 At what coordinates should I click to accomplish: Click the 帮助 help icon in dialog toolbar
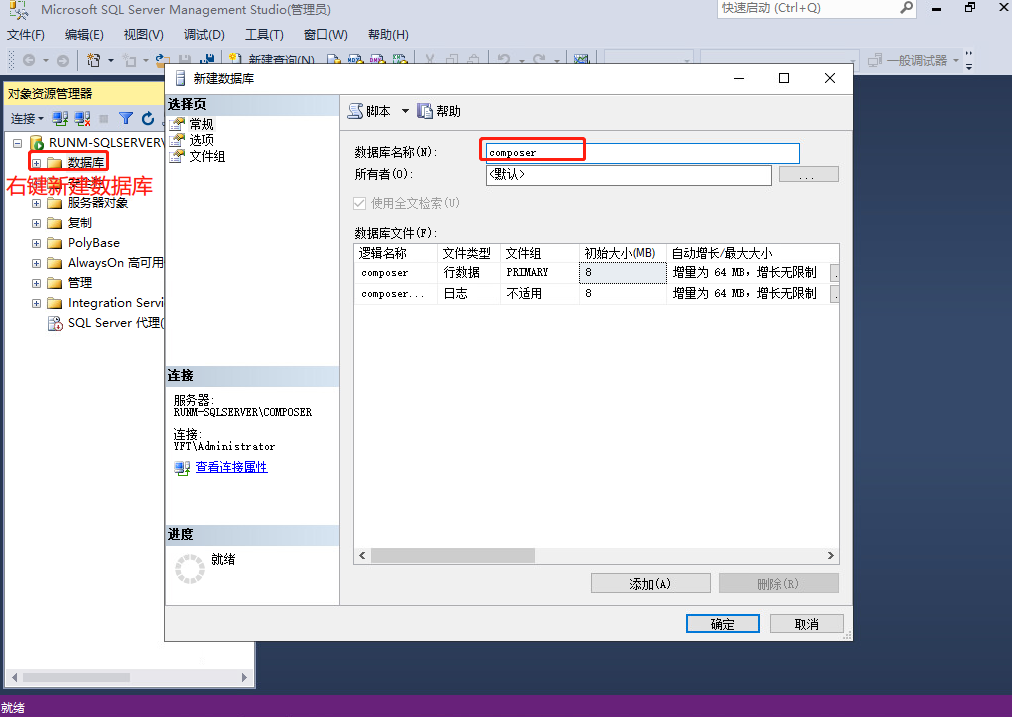point(425,111)
